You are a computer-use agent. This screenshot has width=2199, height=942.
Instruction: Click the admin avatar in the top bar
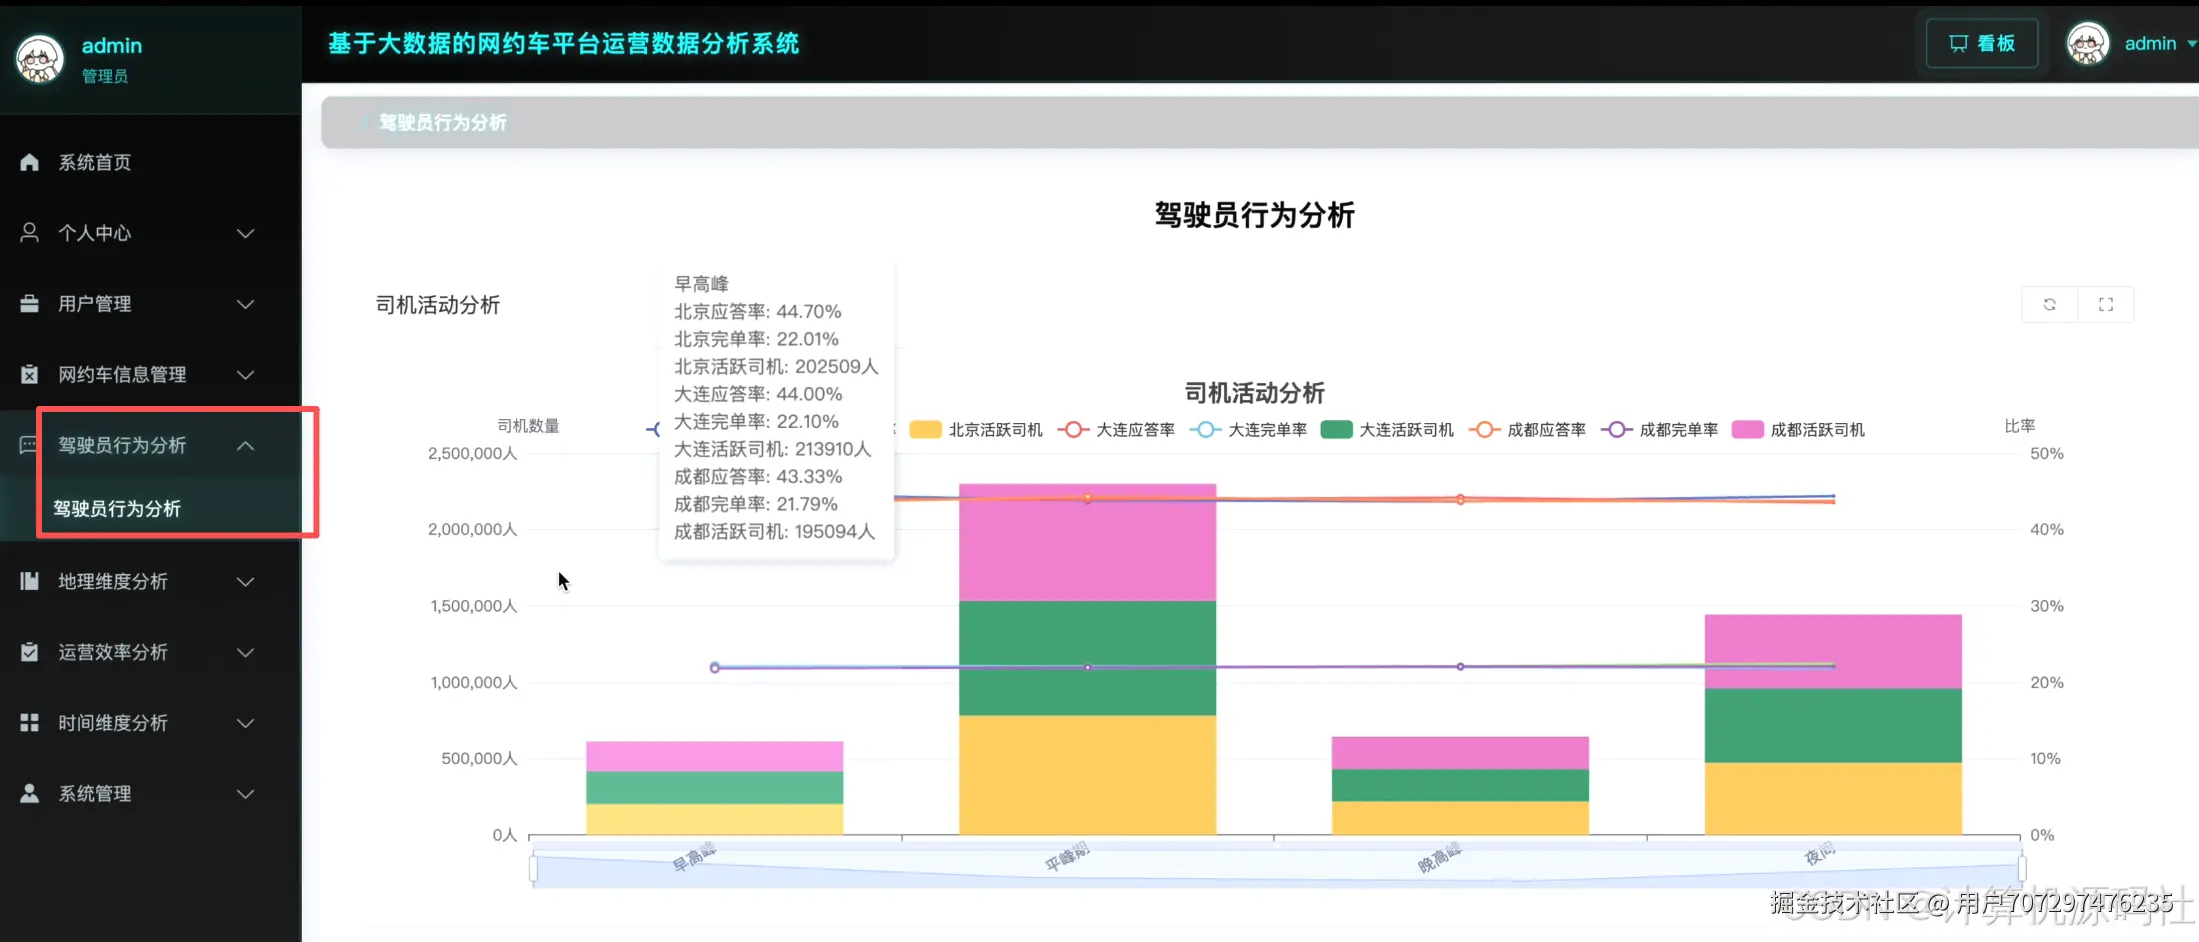coord(2088,43)
